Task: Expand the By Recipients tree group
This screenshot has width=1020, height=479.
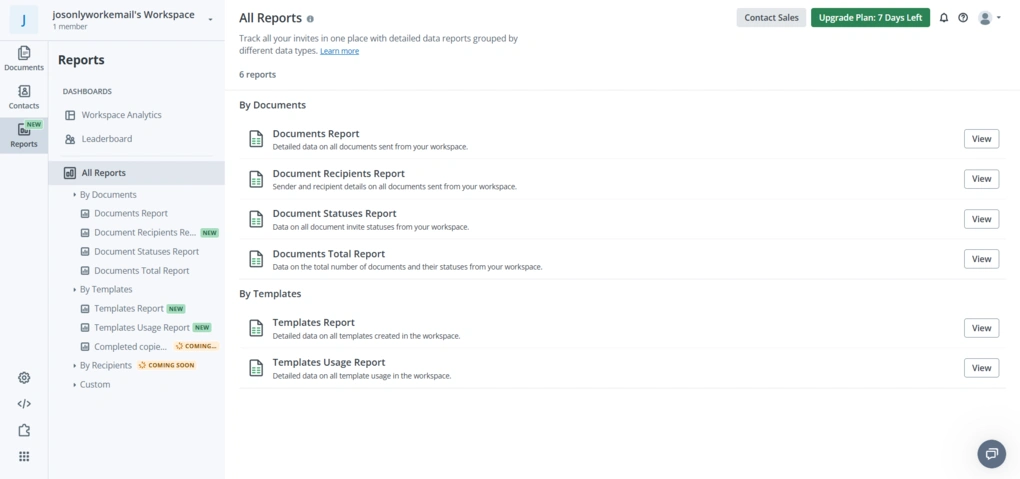Action: tap(75, 366)
